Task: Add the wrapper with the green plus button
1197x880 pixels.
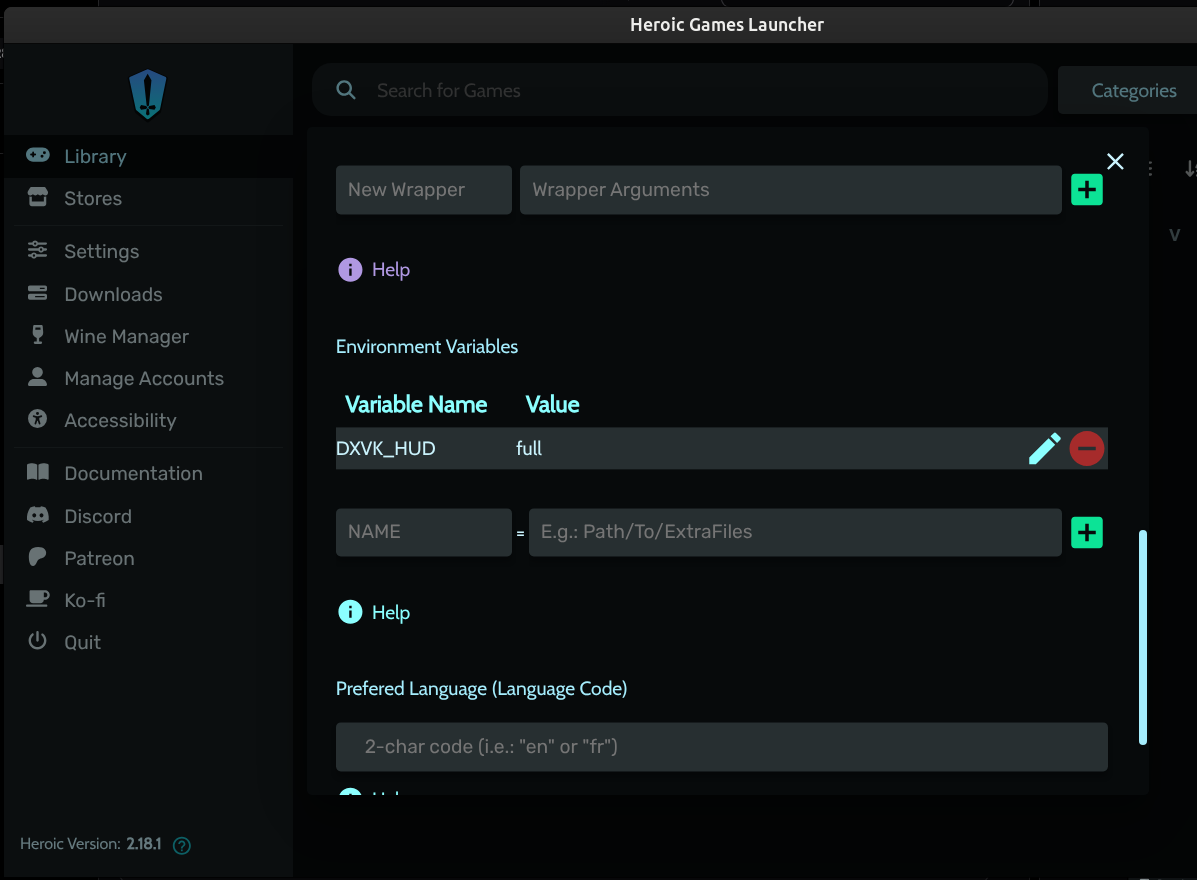Action: (1087, 190)
